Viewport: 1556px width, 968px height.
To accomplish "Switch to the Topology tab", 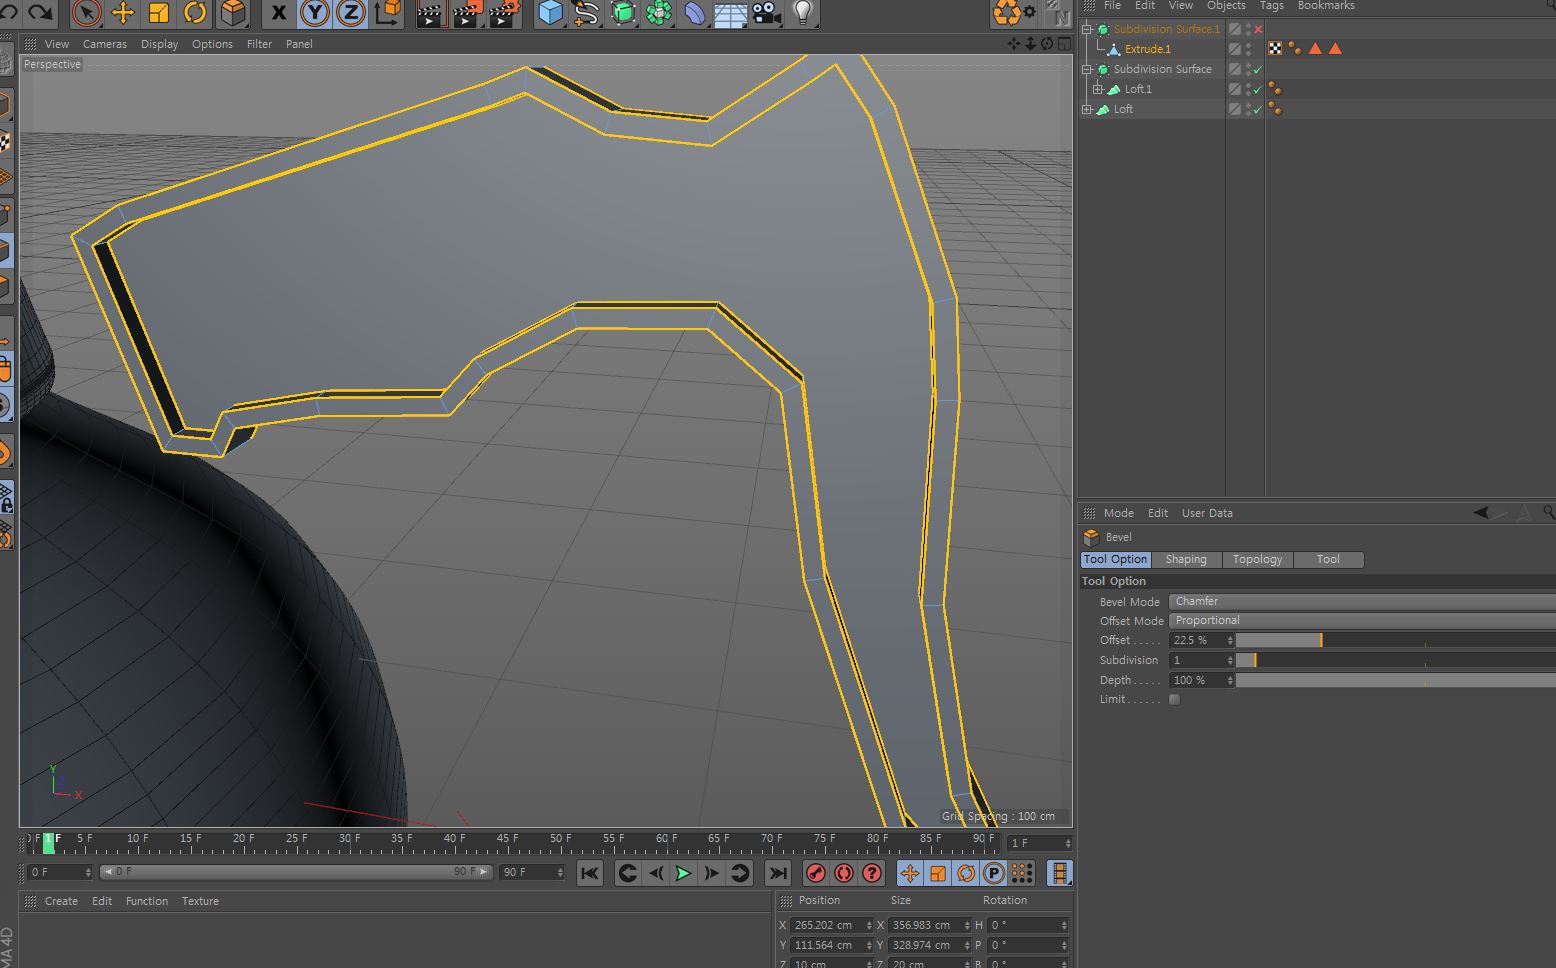I will coord(1257,559).
